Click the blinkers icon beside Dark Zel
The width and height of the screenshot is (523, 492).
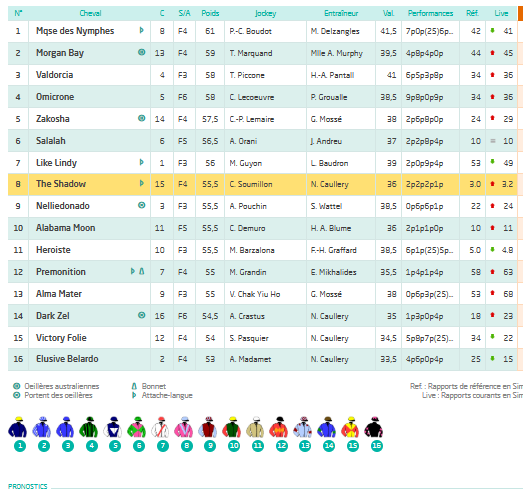pos(142,315)
